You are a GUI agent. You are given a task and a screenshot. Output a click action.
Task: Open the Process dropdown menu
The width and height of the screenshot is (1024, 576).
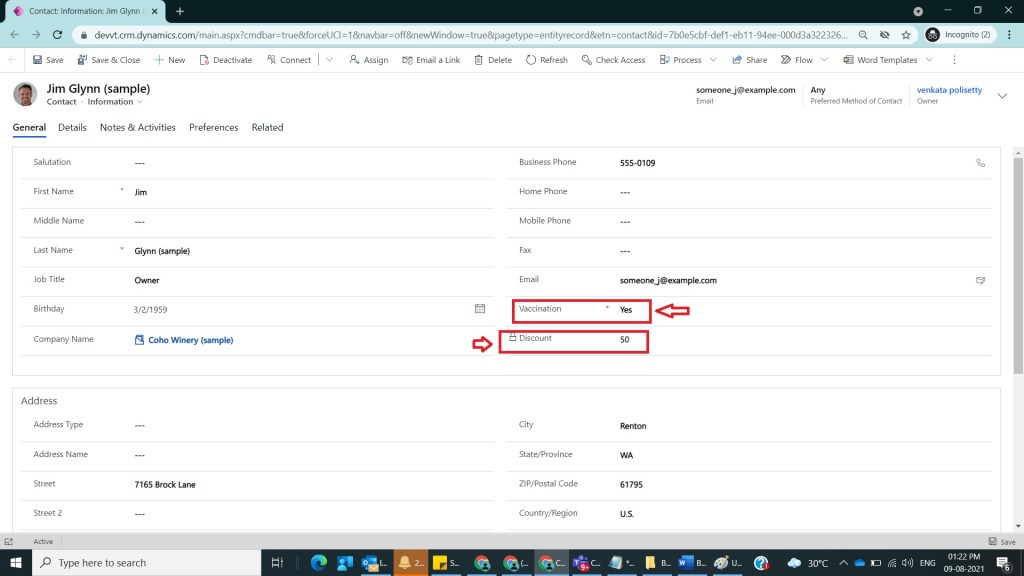[713, 60]
